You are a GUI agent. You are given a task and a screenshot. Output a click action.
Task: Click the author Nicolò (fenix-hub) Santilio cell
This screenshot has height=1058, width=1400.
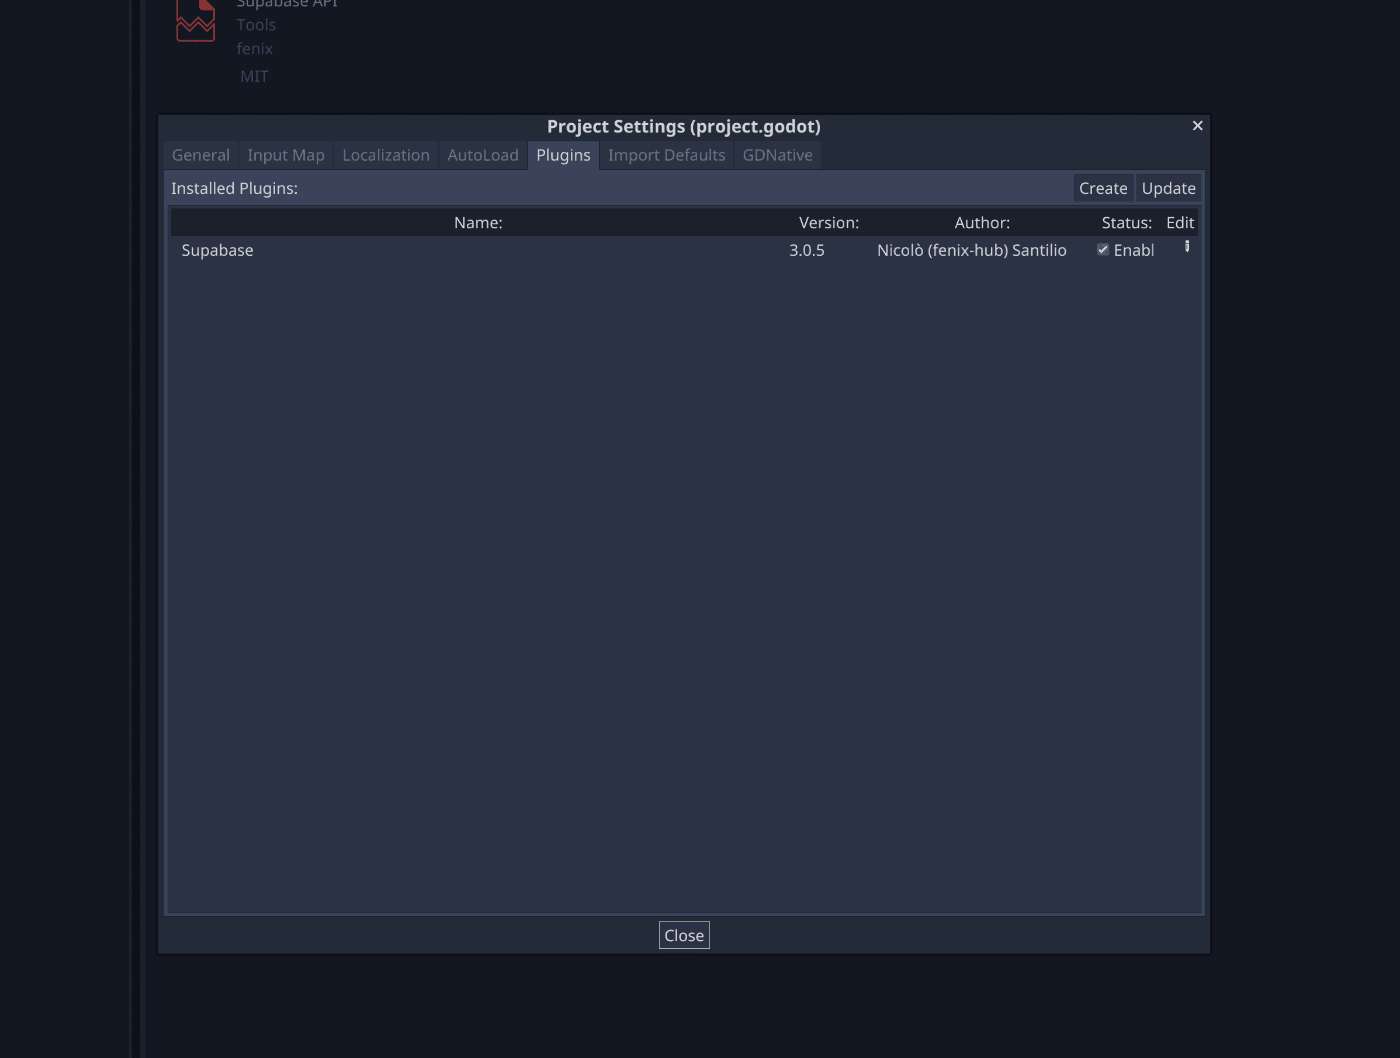(972, 250)
